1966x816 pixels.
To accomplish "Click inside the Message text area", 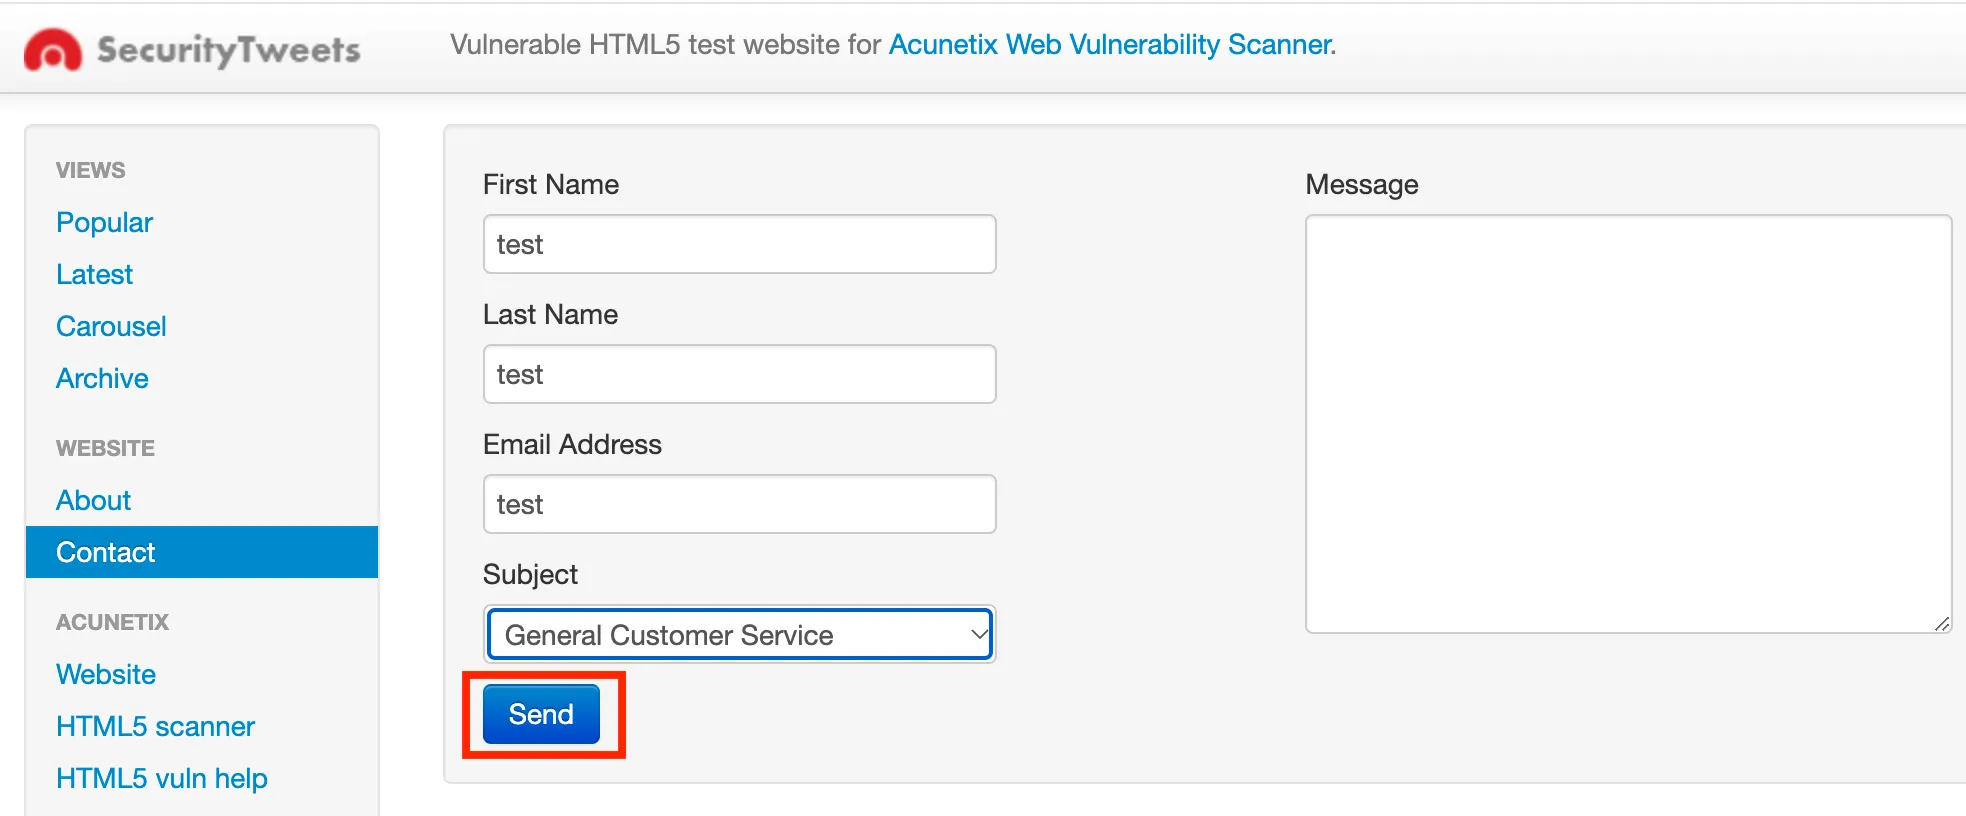I will (x=1628, y=424).
